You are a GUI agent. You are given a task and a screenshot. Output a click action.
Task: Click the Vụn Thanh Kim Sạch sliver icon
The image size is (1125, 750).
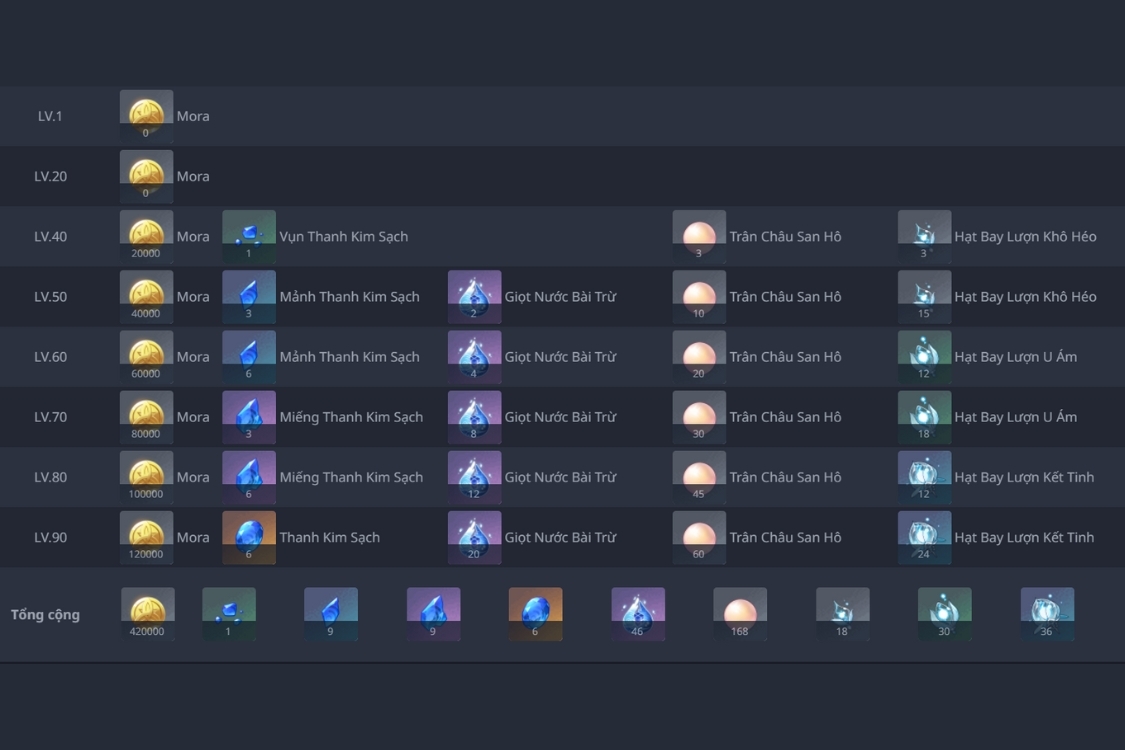click(249, 236)
